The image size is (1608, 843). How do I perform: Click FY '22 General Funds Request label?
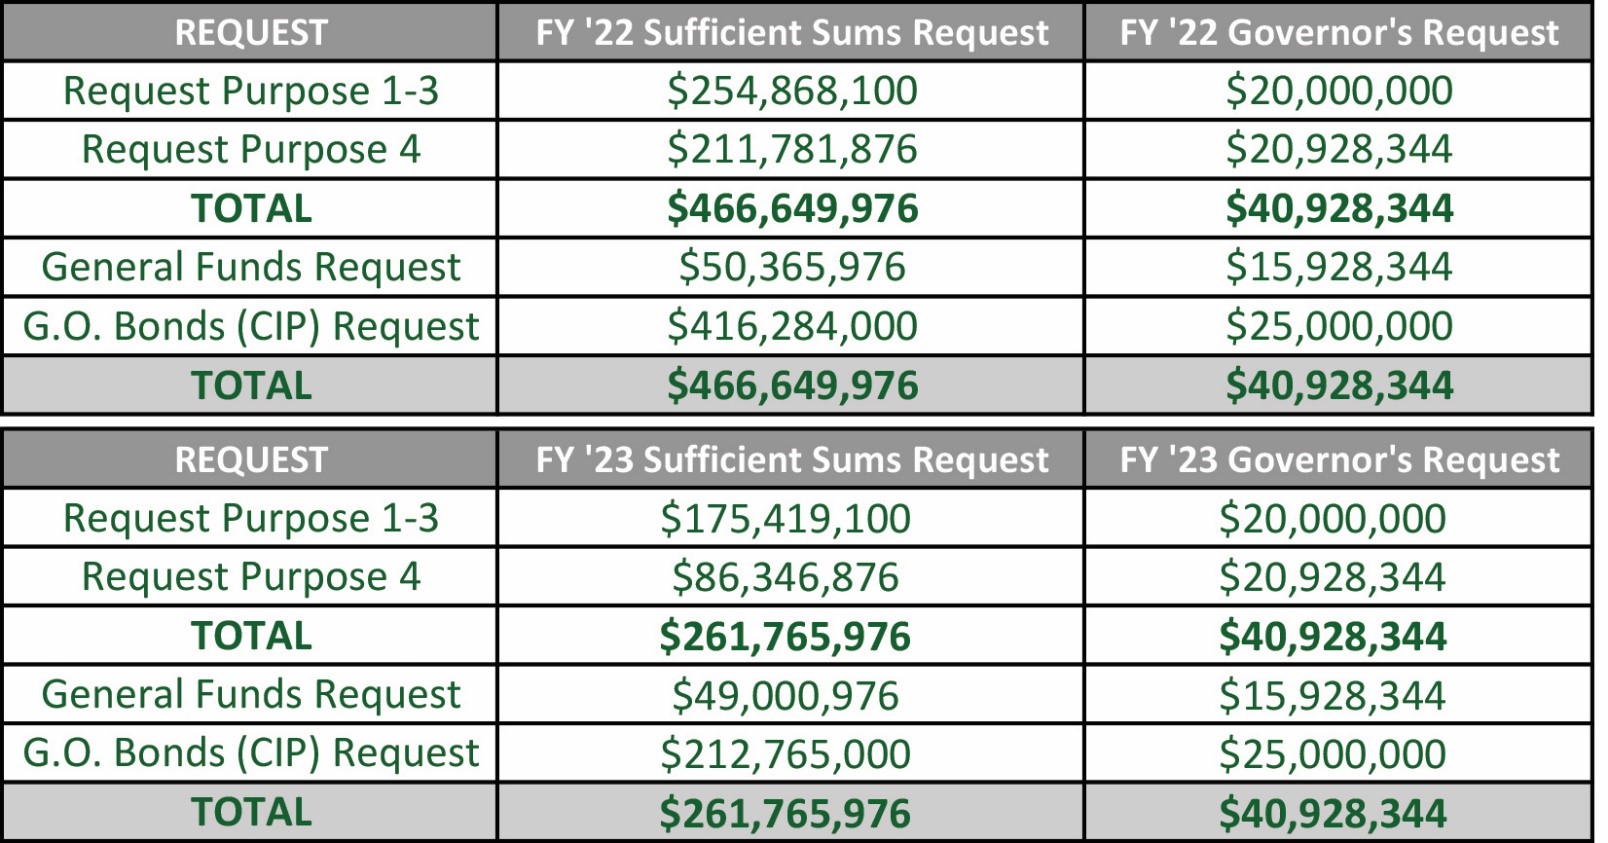pyautogui.click(x=251, y=267)
